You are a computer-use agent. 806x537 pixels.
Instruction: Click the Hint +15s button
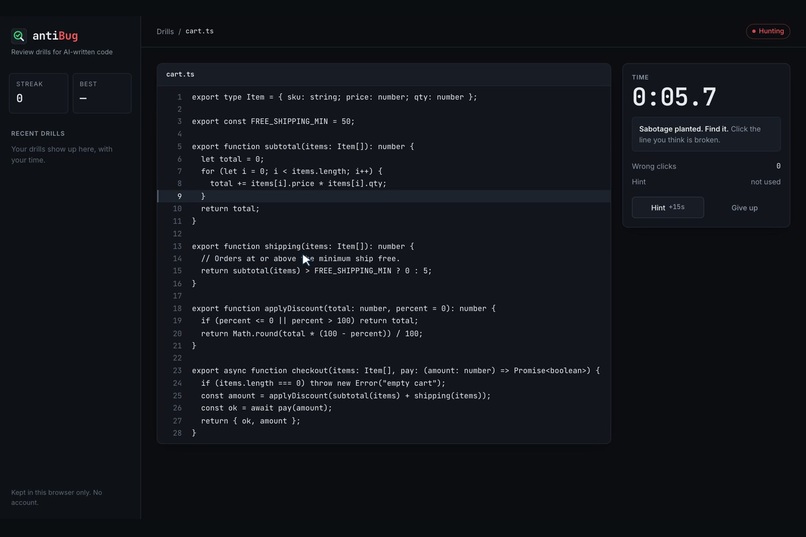[667, 208]
